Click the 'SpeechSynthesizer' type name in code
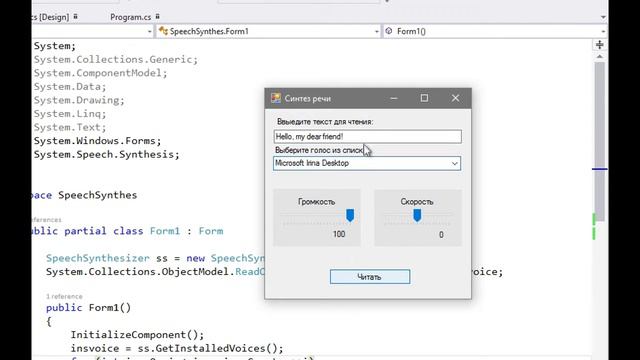Viewport: 640px width, 360px height. pyautogui.click(x=98, y=258)
